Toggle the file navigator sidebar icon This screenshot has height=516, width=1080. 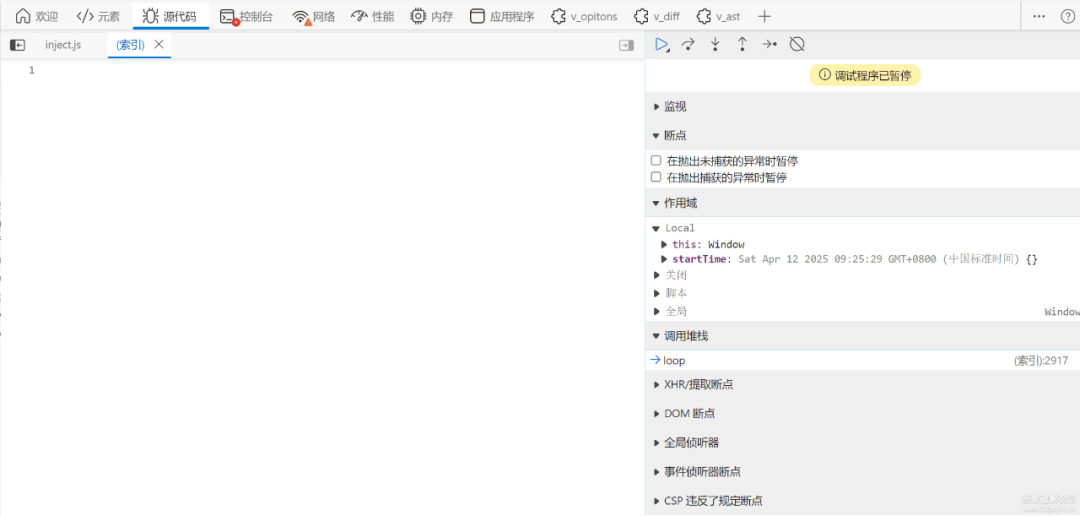pyautogui.click(x=18, y=45)
